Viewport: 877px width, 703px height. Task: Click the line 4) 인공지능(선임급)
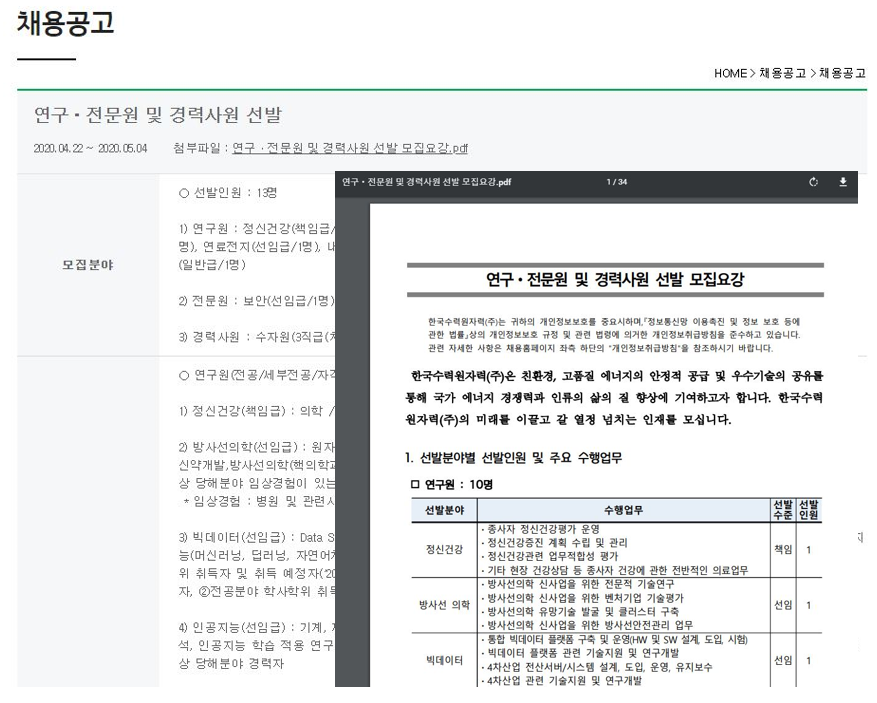point(257,627)
